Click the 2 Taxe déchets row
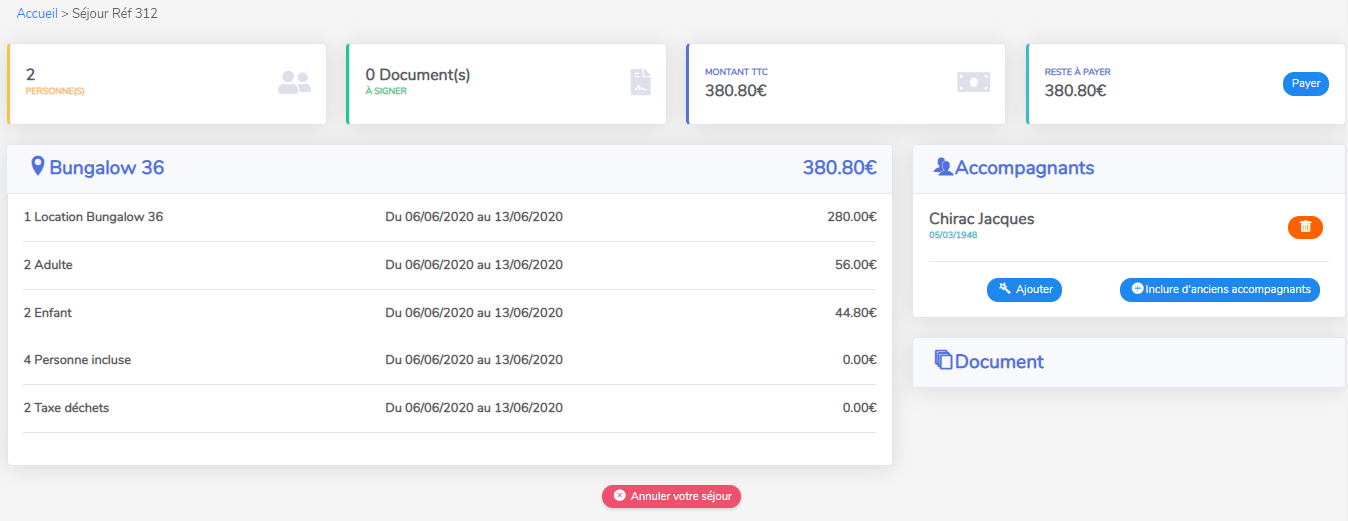 [x=66, y=408]
